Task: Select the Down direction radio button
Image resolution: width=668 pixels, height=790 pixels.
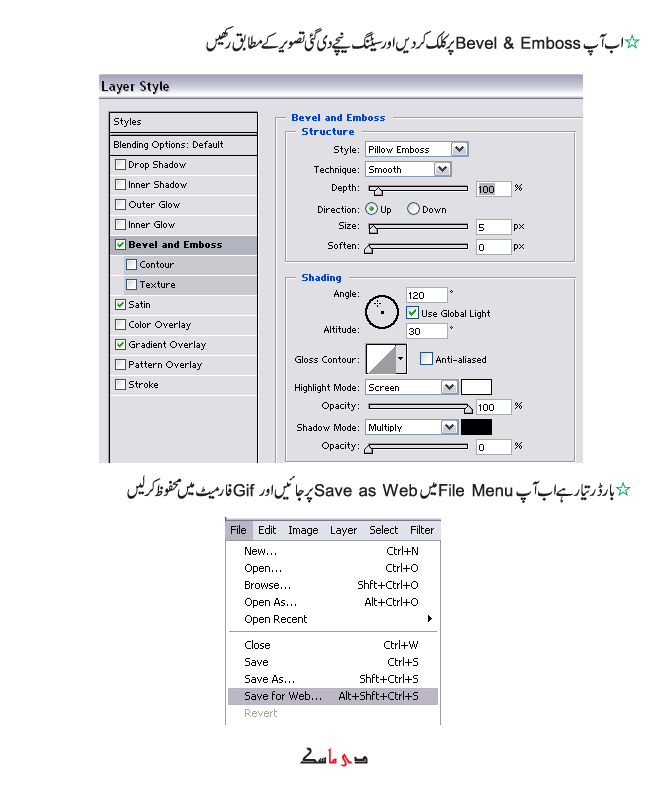Action: pyautogui.click(x=413, y=210)
